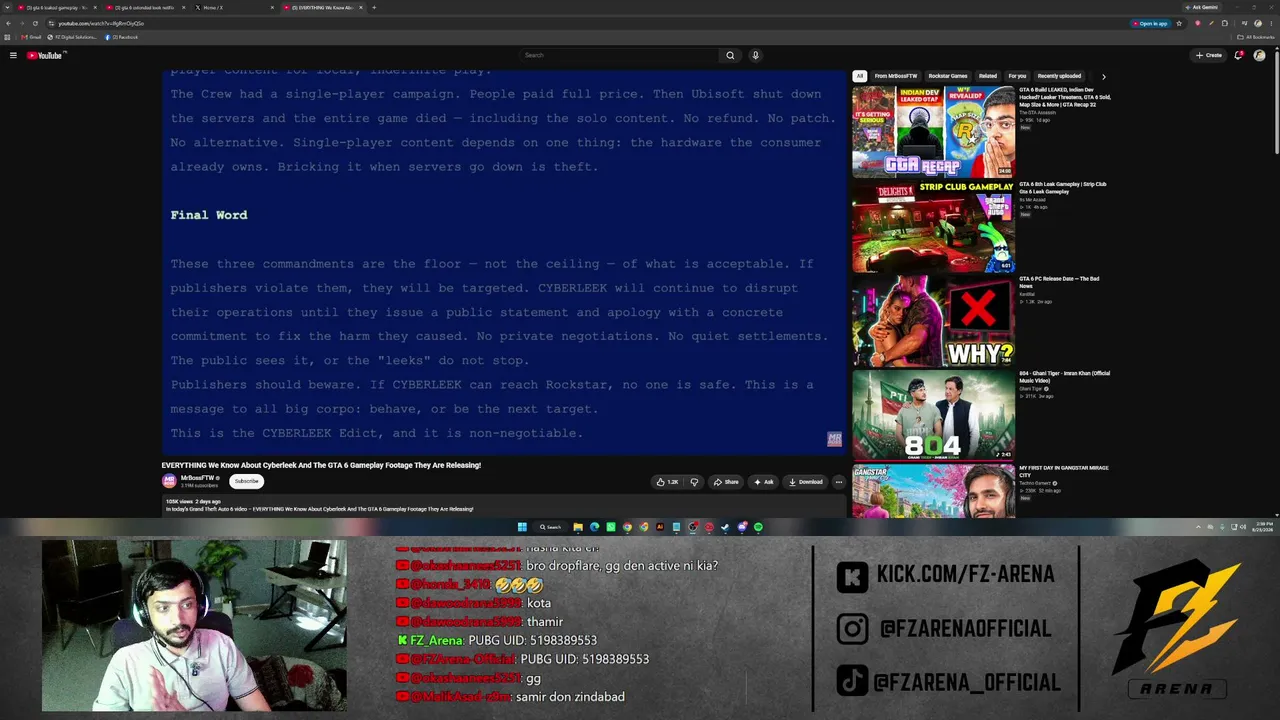Open the Chrome three-dot menu
Image resolution: width=1280 pixels, height=720 pixels.
1271,23
